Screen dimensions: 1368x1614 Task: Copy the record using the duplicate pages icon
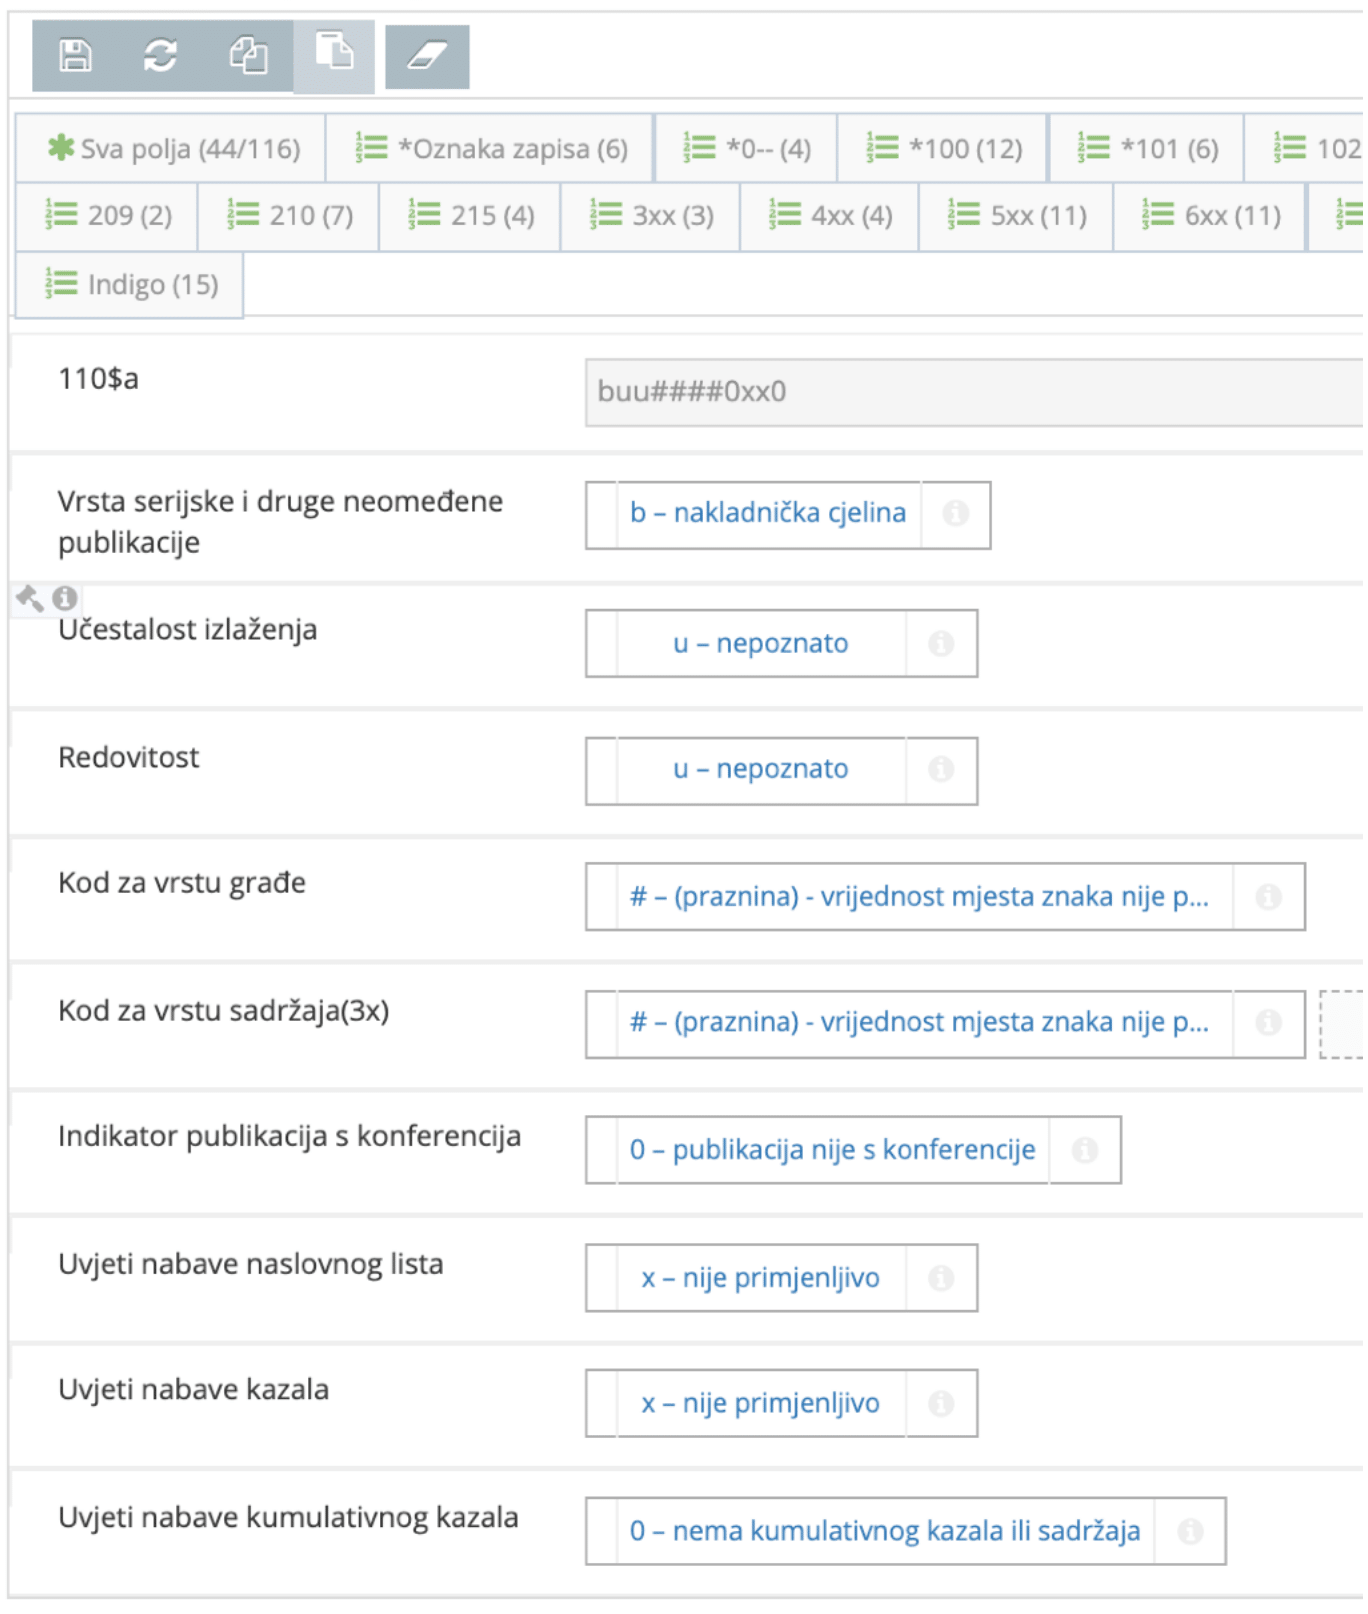[248, 57]
